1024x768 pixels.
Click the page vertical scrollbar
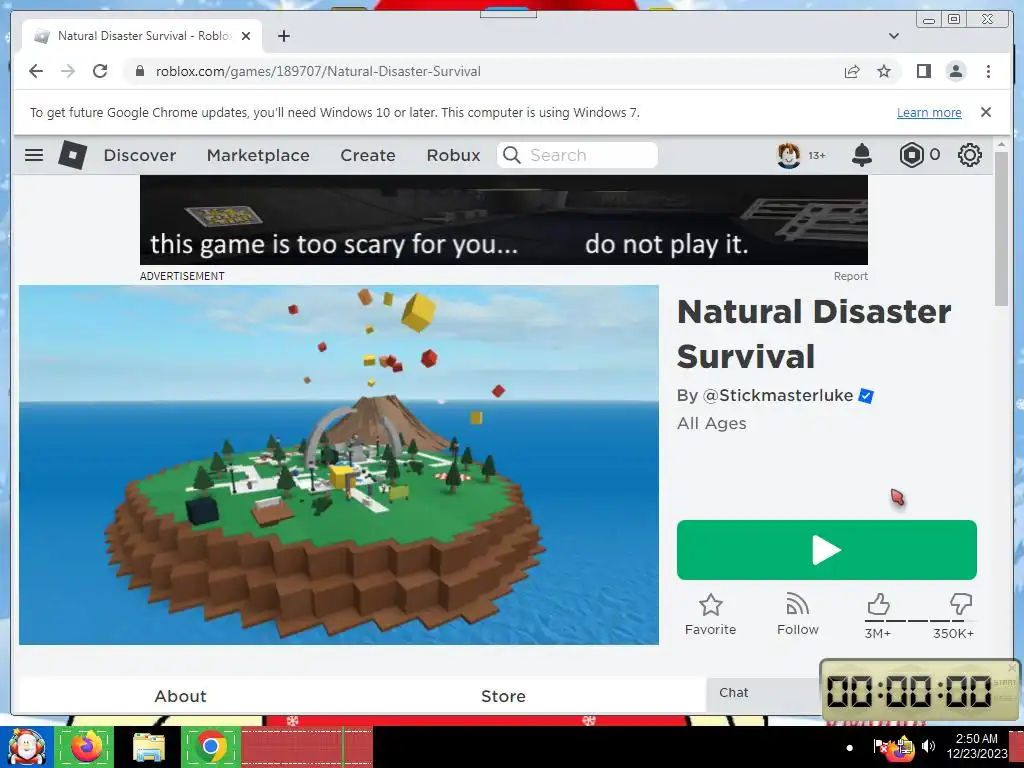pos(1001,229)
